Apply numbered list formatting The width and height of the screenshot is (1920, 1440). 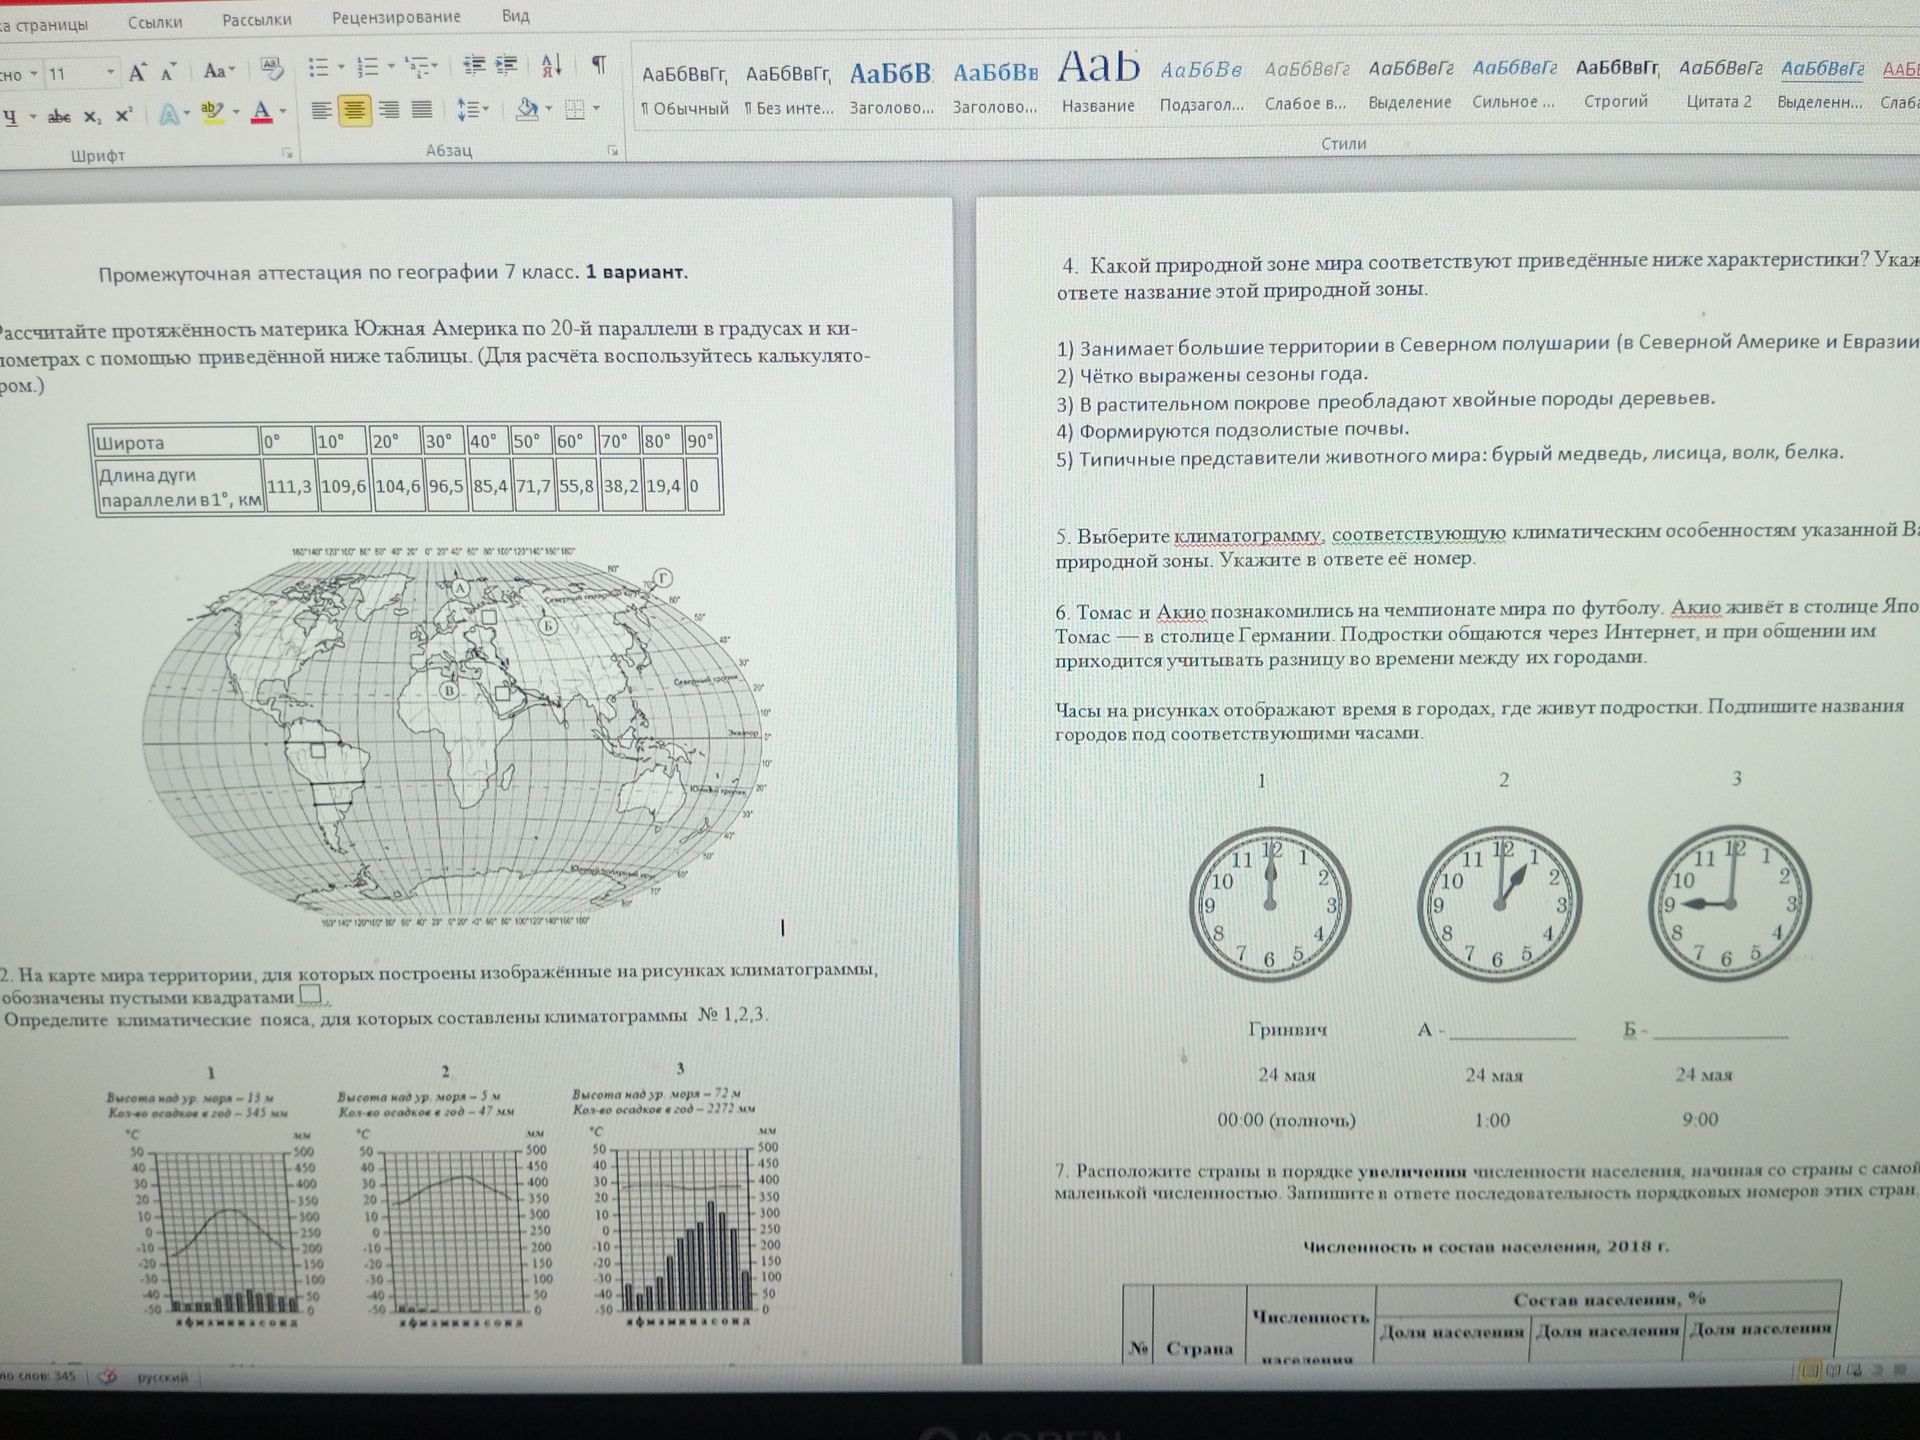click(368, 68)
